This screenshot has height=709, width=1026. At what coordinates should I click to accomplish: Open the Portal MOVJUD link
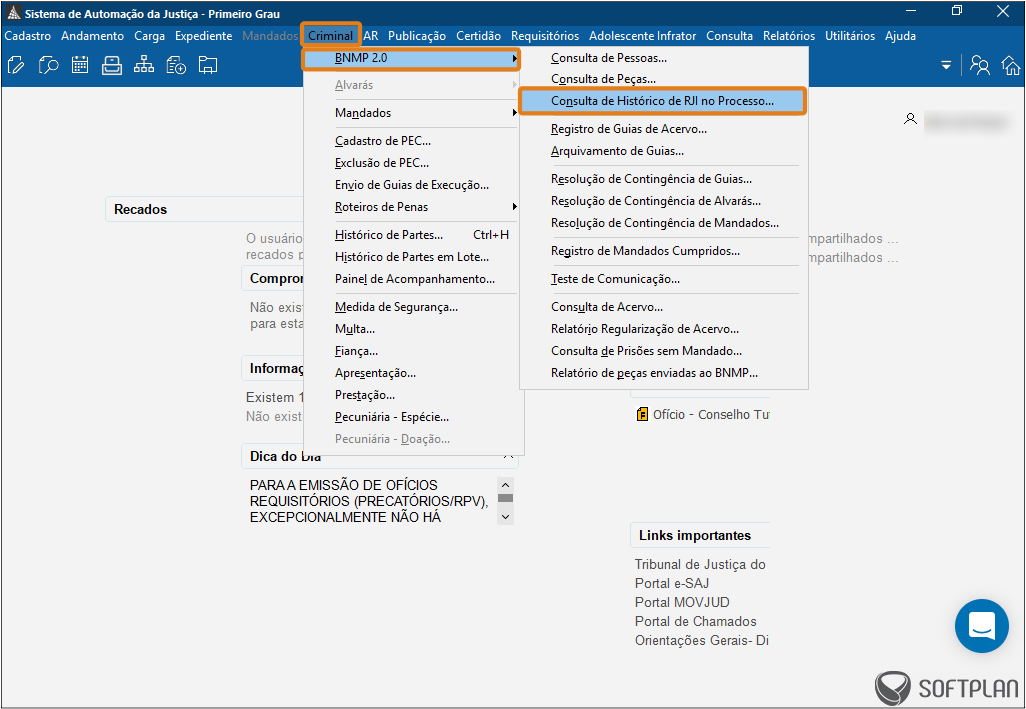(x=682, y=602)
